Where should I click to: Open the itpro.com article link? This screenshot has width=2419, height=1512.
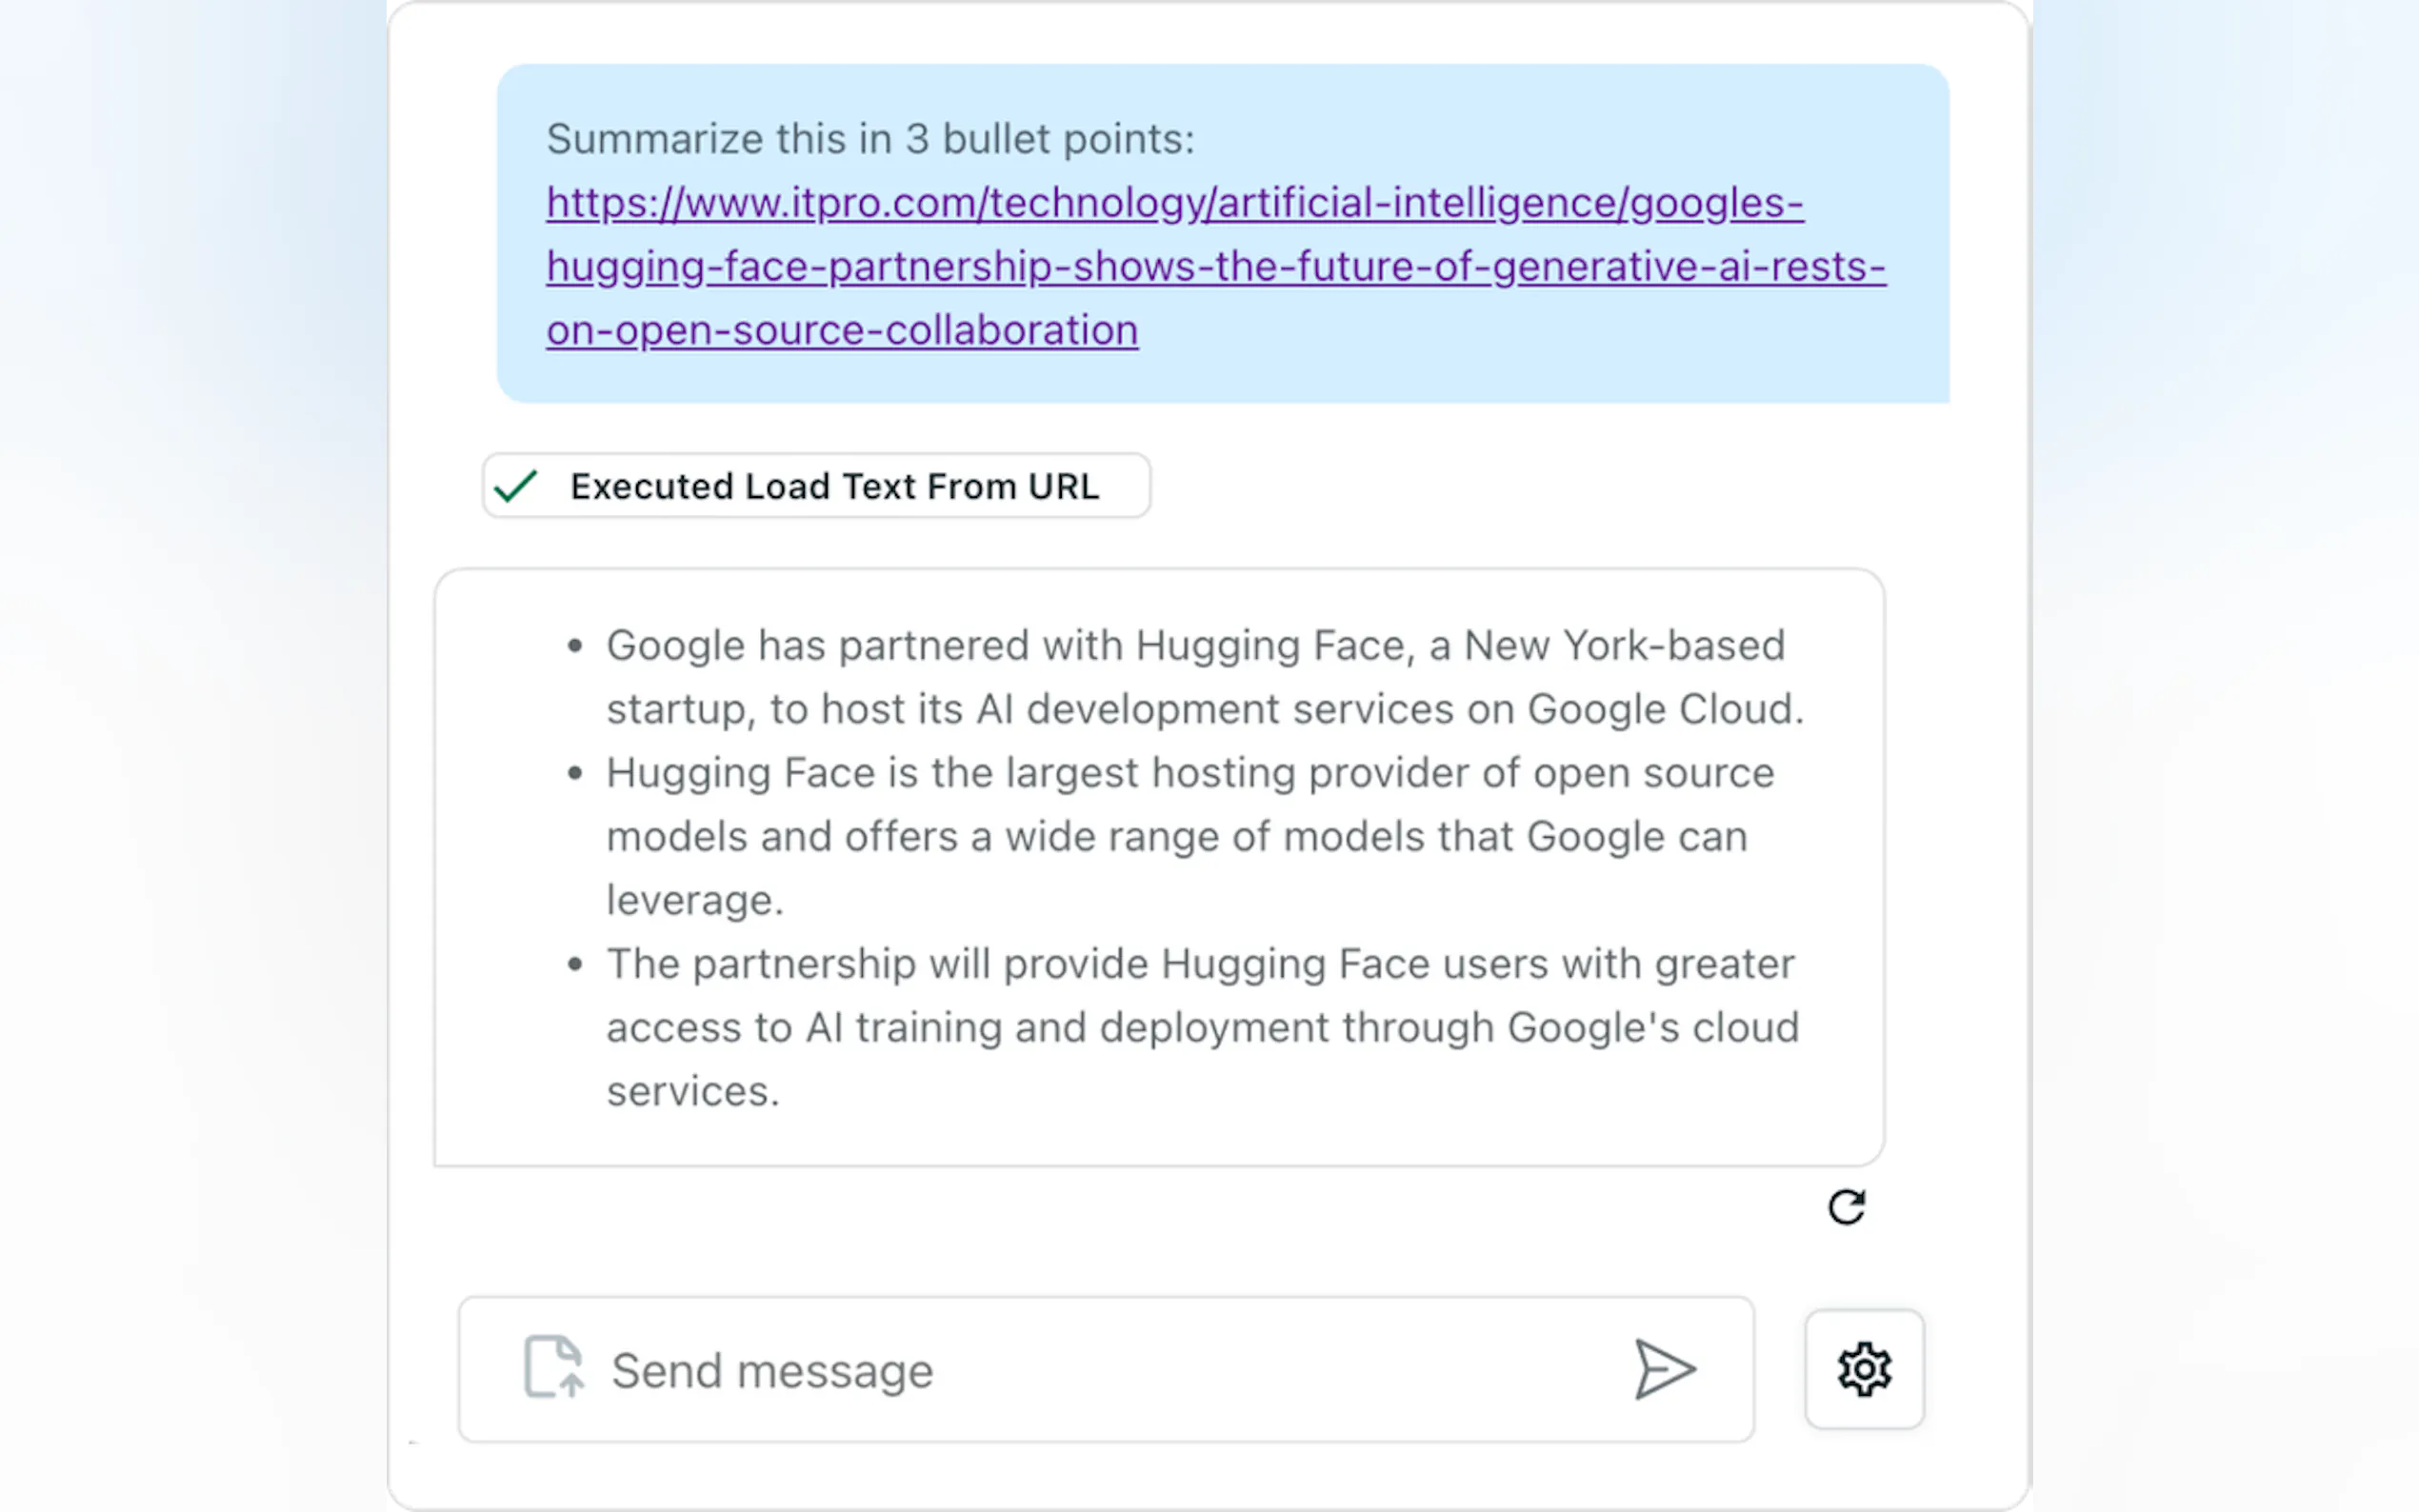point(1174,203)
